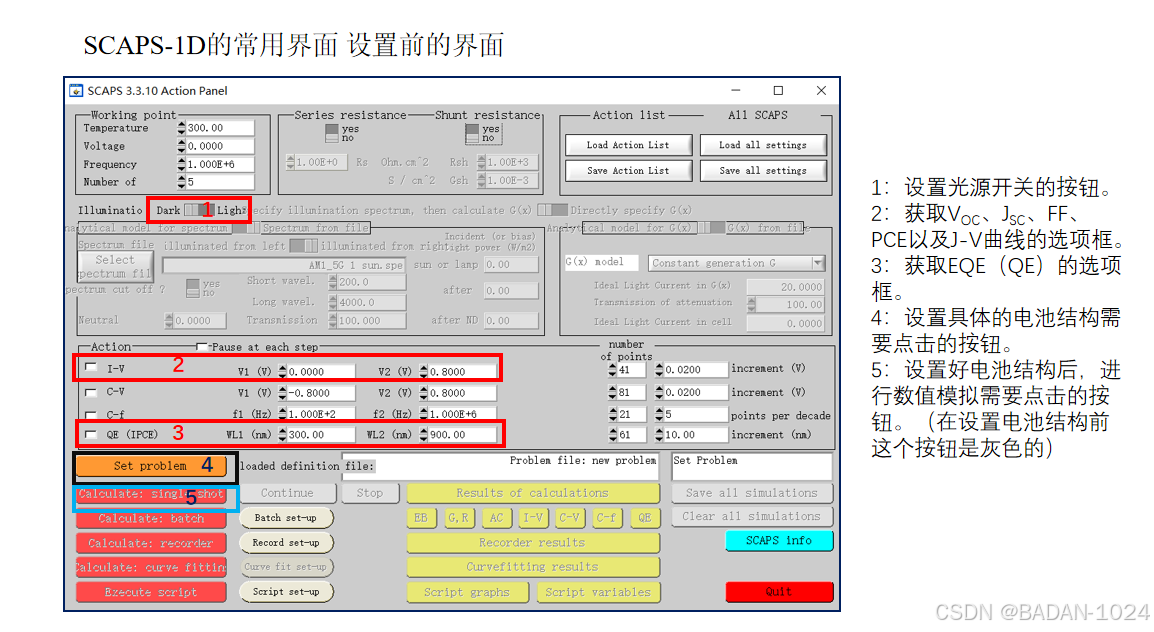Open Record set-up
The height and width of the screenshot is (632, 1154).
(x=286, y=543)
